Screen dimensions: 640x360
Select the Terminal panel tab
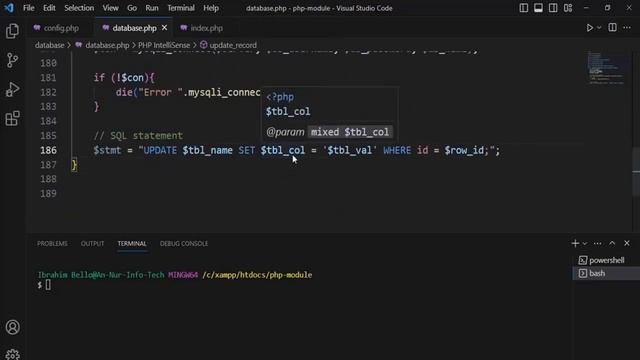point(132,244)
